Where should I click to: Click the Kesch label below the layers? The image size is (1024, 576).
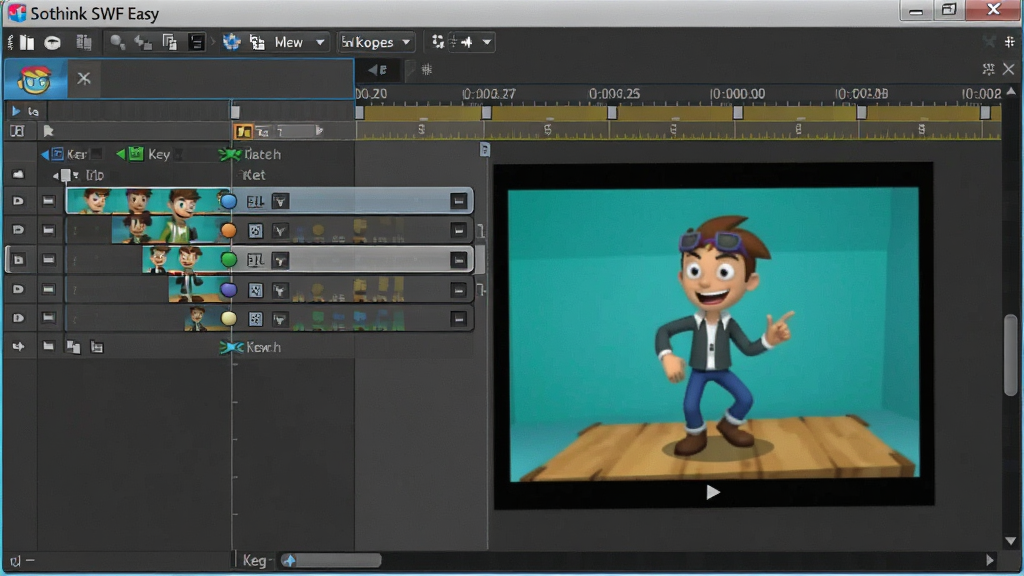[263, 347]
